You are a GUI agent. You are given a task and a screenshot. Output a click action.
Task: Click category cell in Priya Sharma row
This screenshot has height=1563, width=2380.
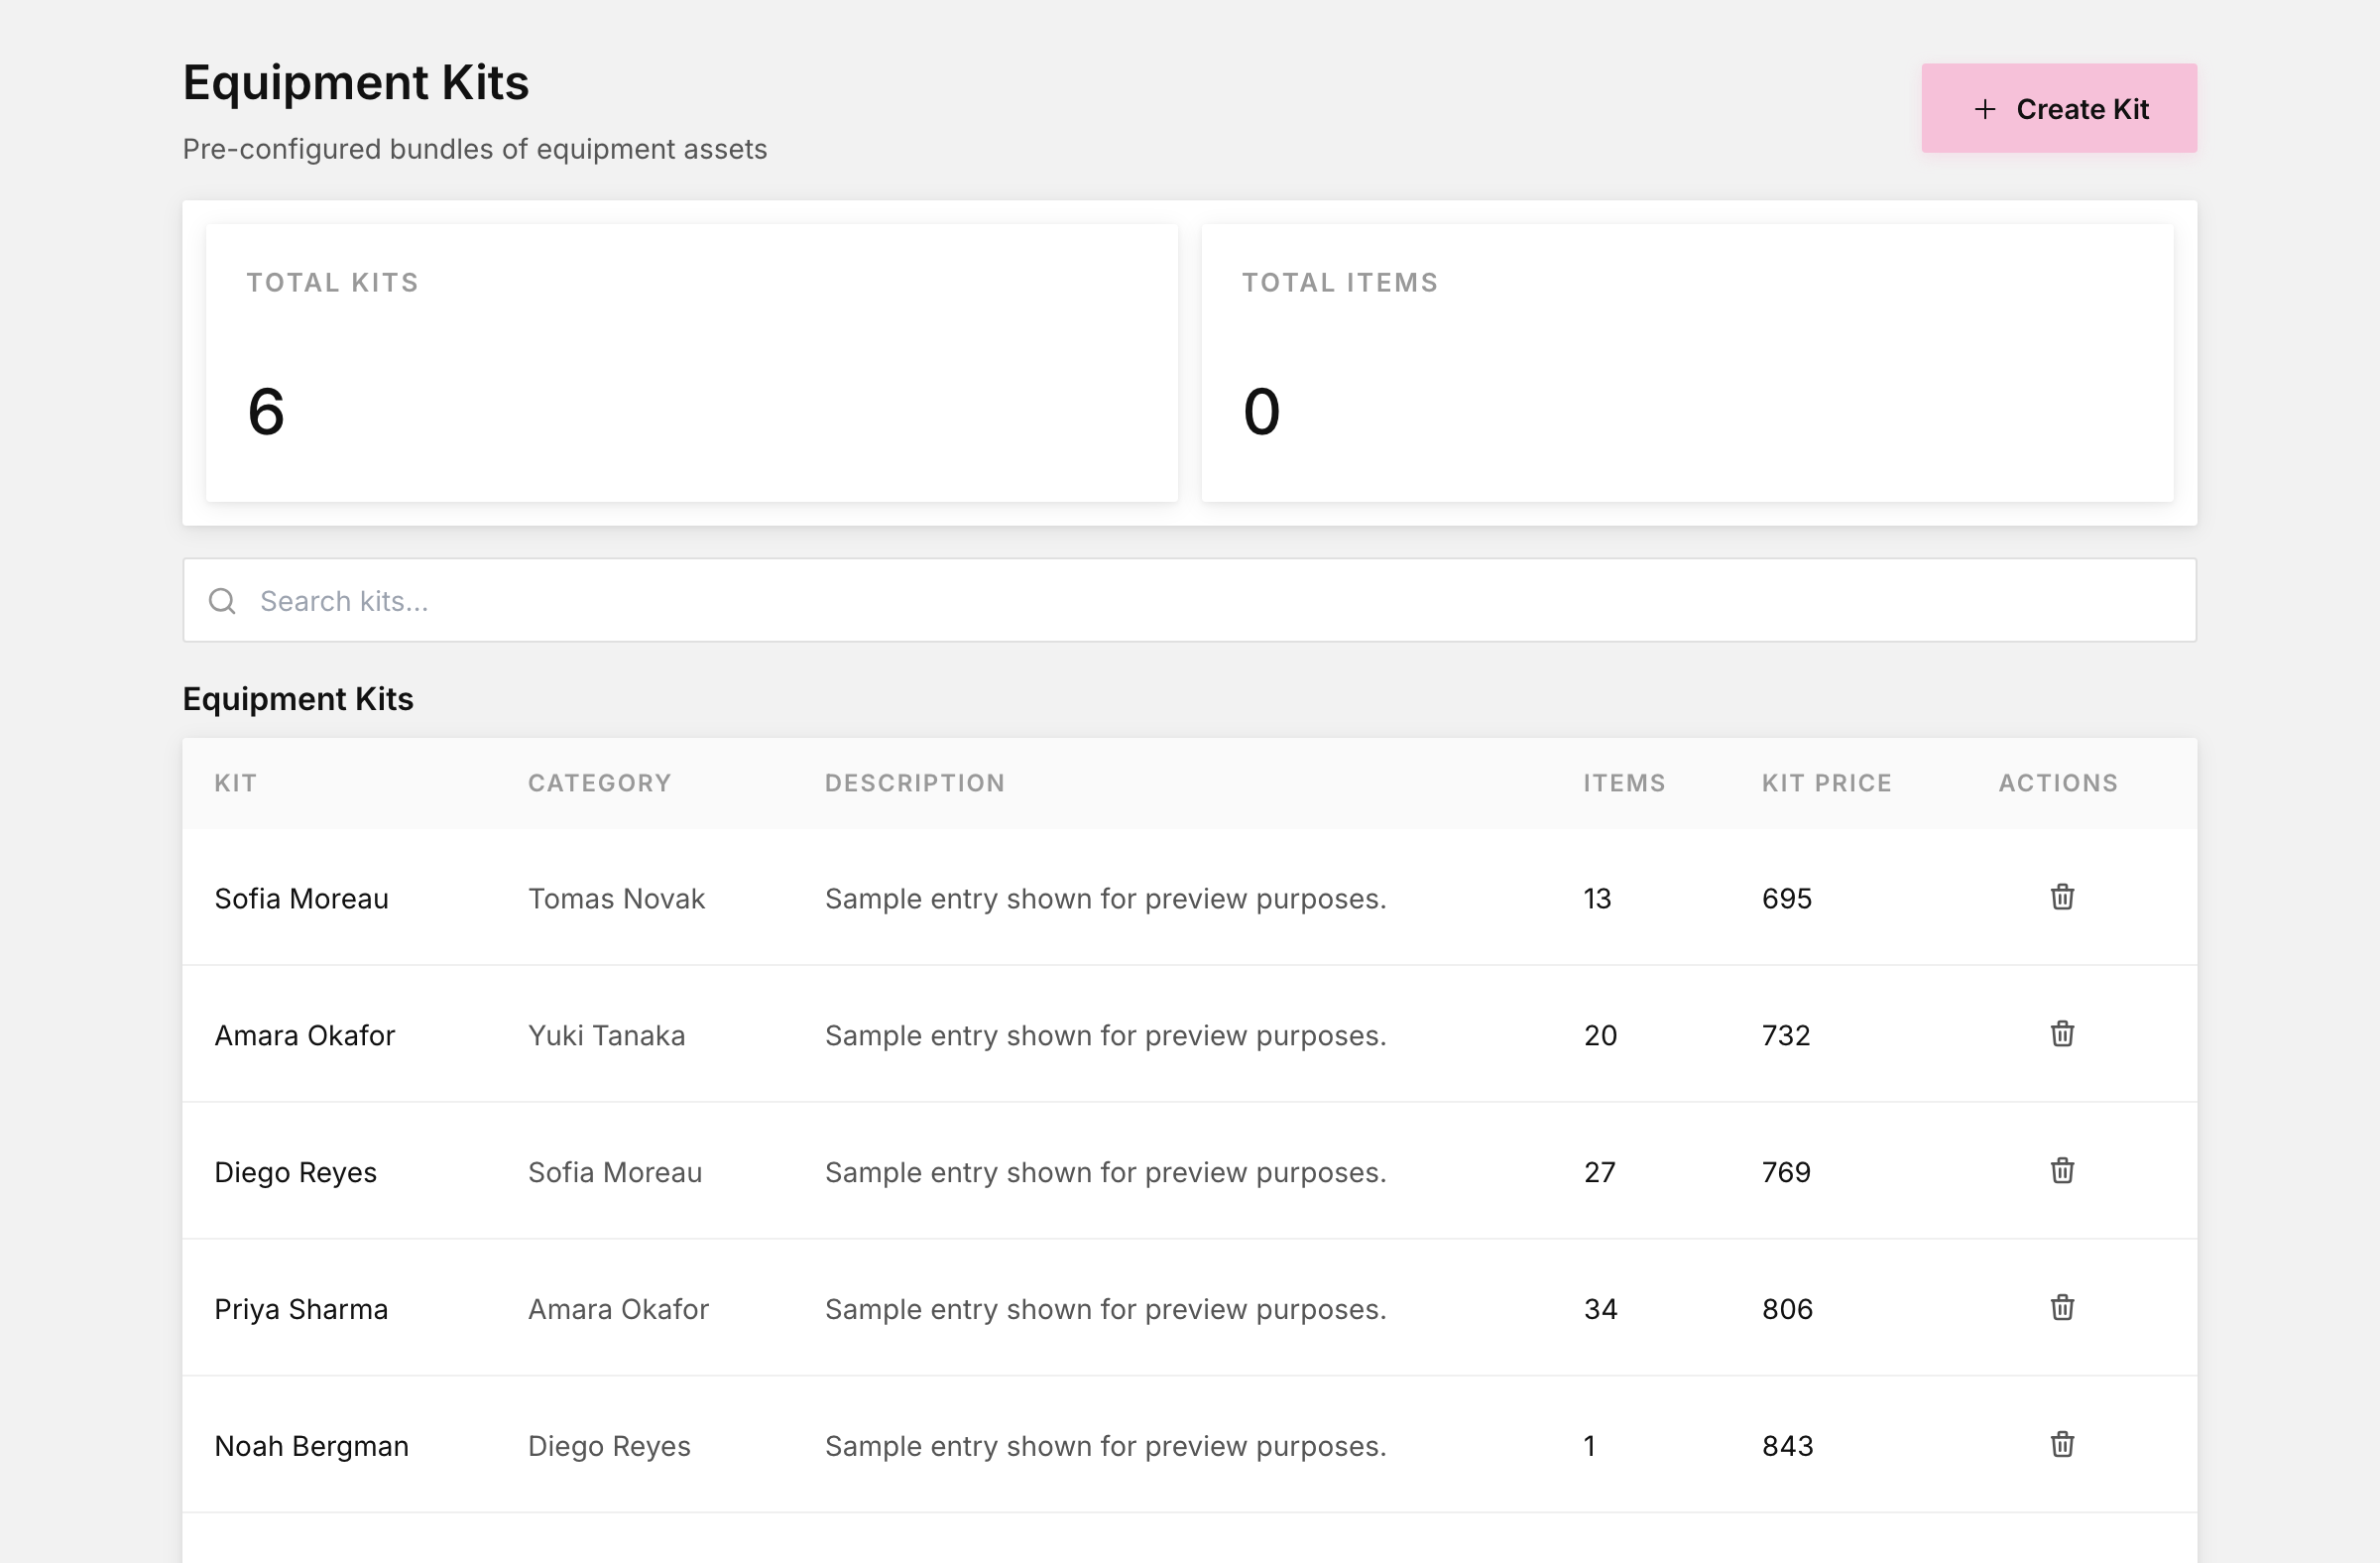pyautogui.click(x=618, y=1309)
